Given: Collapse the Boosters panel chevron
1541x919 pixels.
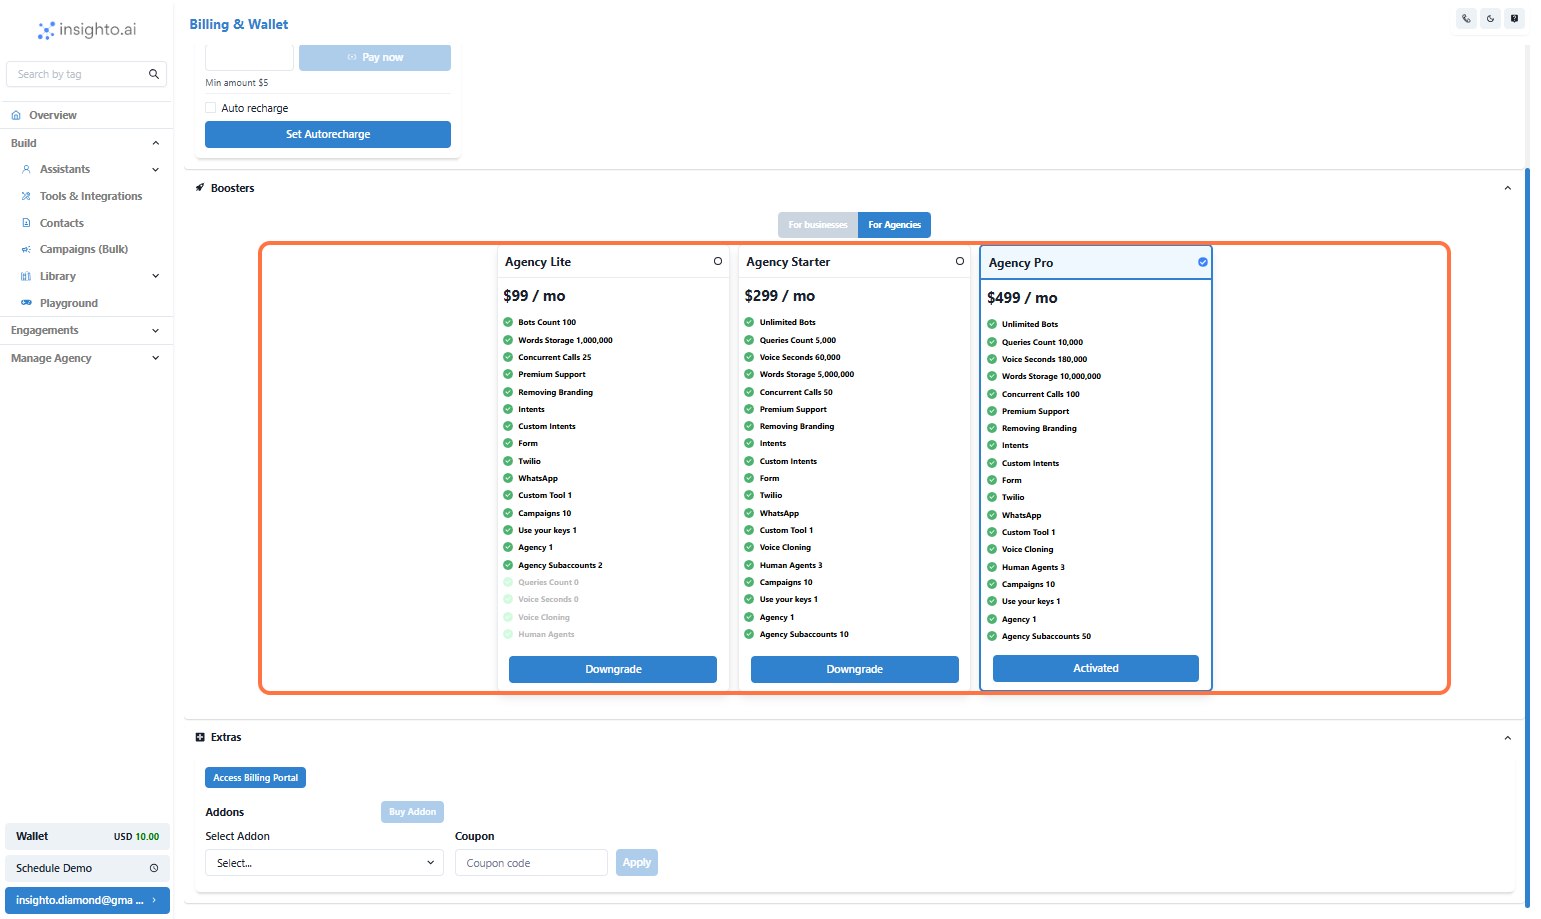Looking at the screenshot, I should 1508,188.
